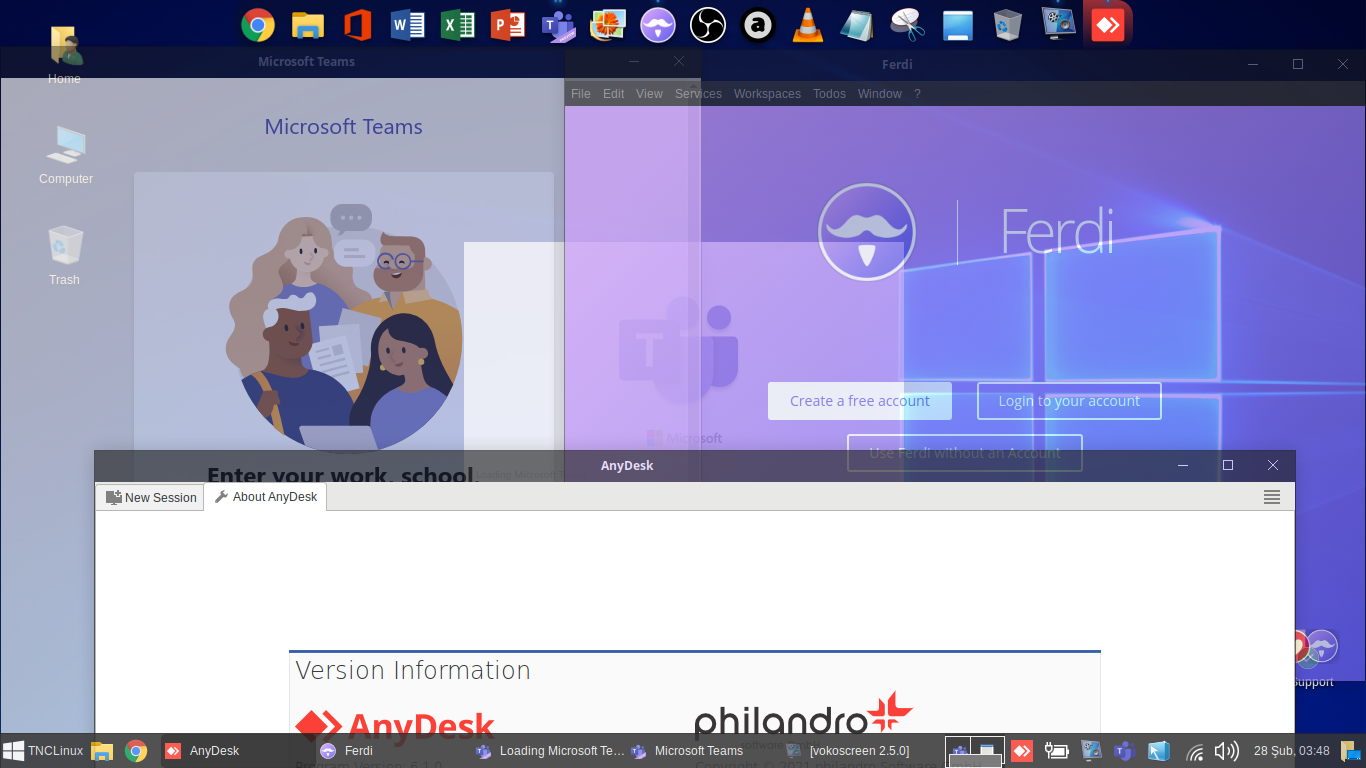Click the blue cursor tray icon
1366x768 pixels.
click(x=1158, y=751)
